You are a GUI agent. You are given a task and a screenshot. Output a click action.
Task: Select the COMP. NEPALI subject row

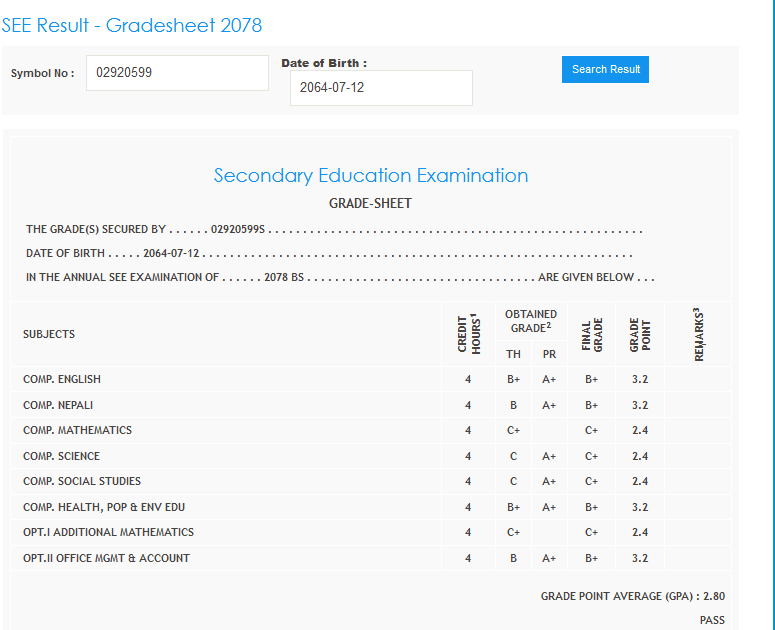58,405
